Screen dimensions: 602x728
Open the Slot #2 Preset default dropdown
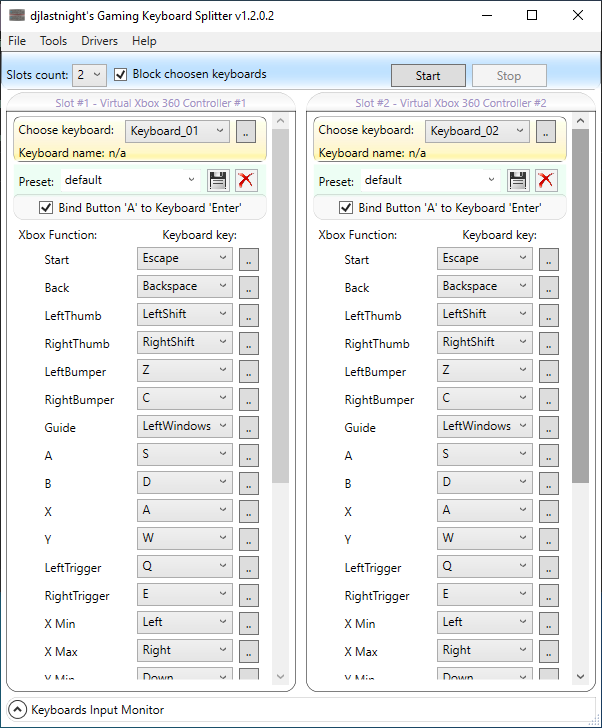(430, 180)
